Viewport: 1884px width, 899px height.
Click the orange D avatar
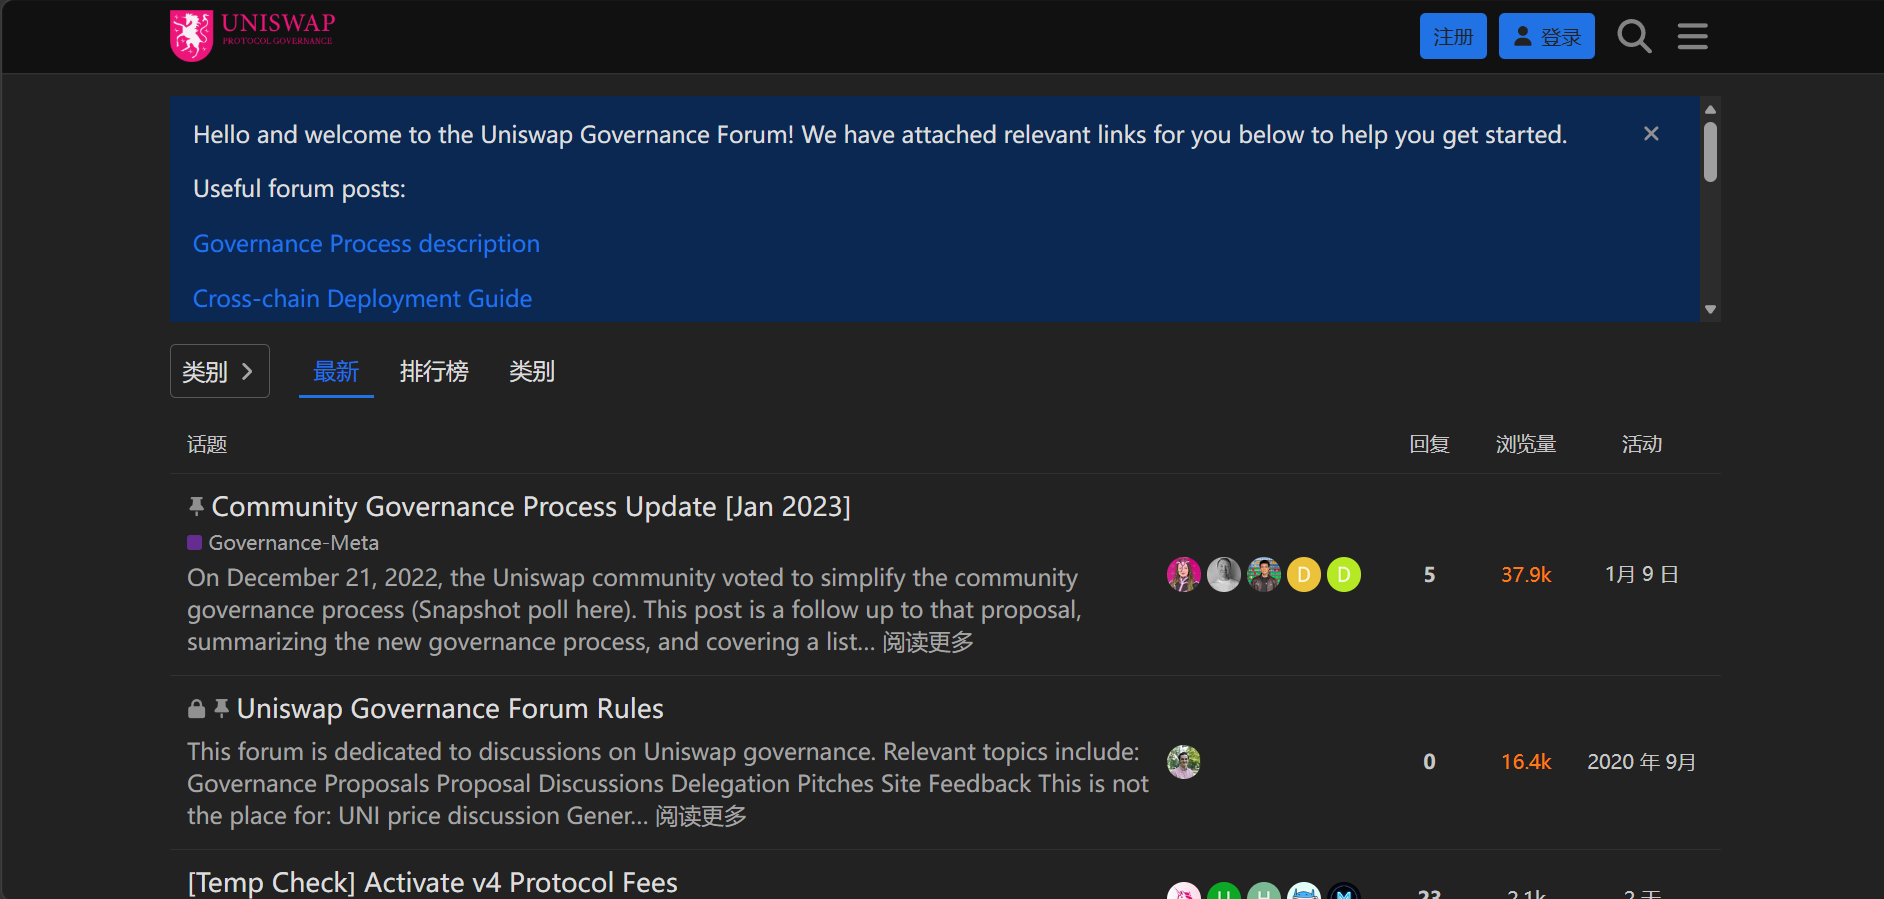tap(1304, 574)
